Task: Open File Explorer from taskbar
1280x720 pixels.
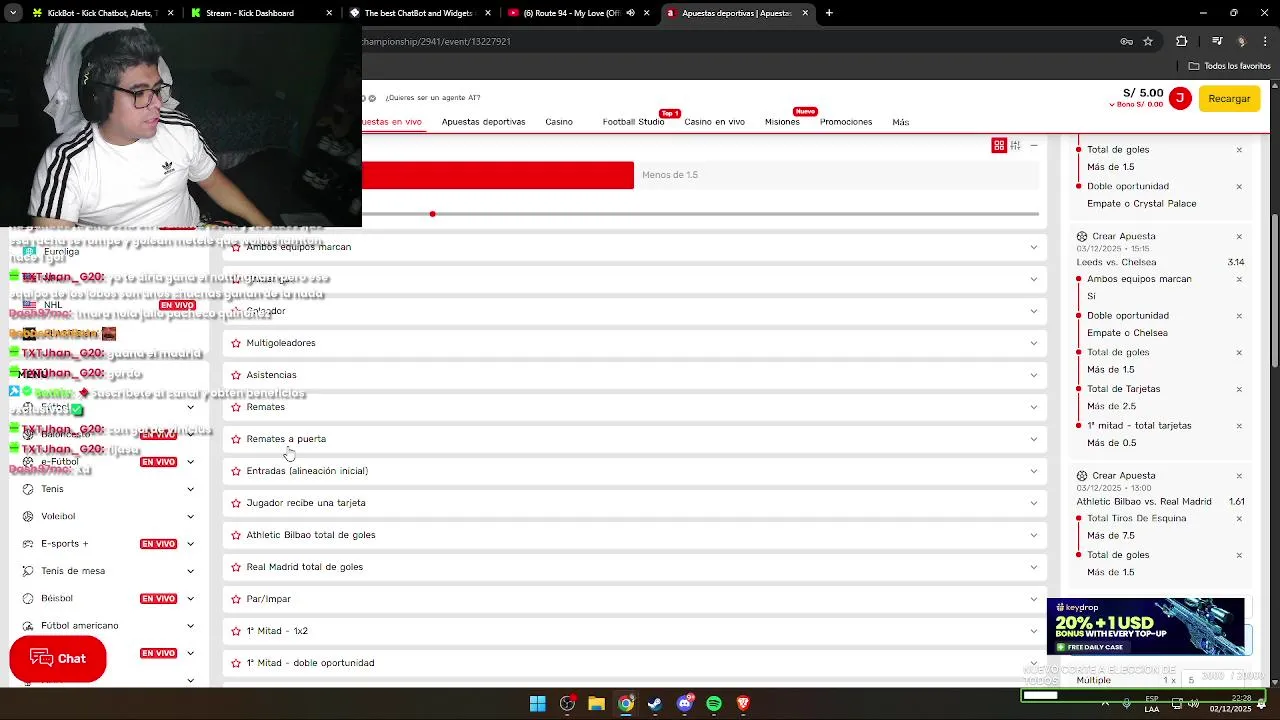Action: (x=596, y=704)
